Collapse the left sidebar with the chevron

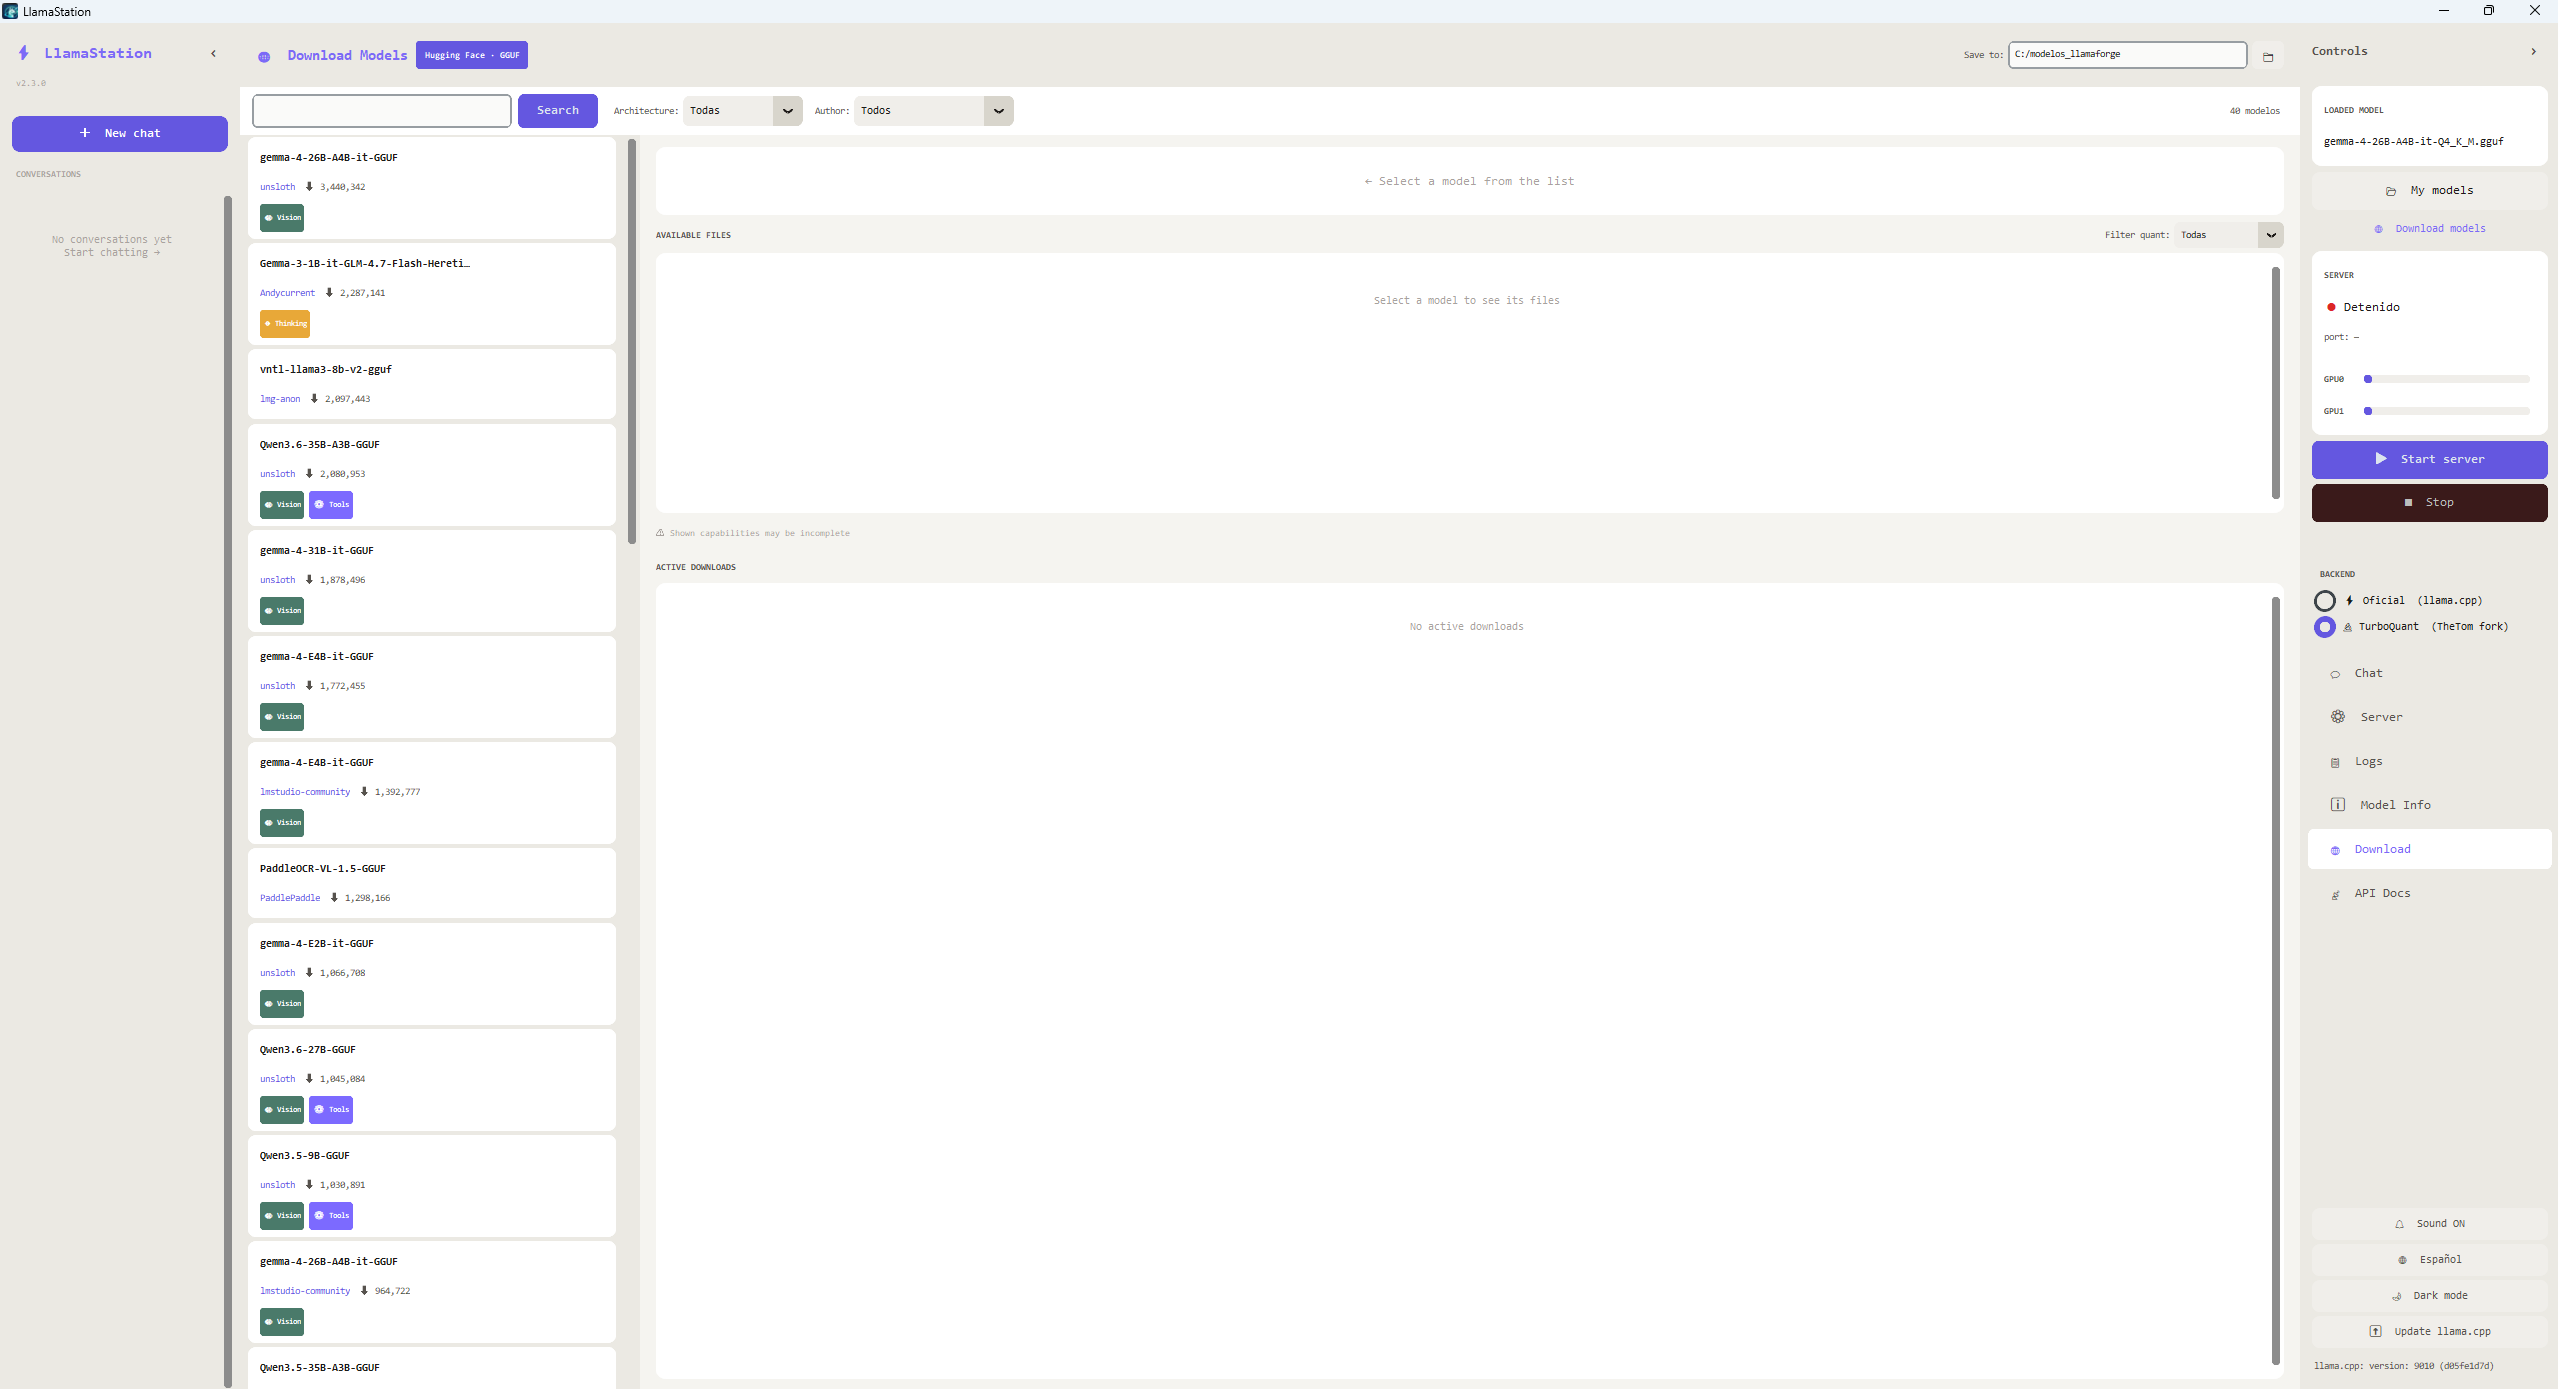[213, 54]
